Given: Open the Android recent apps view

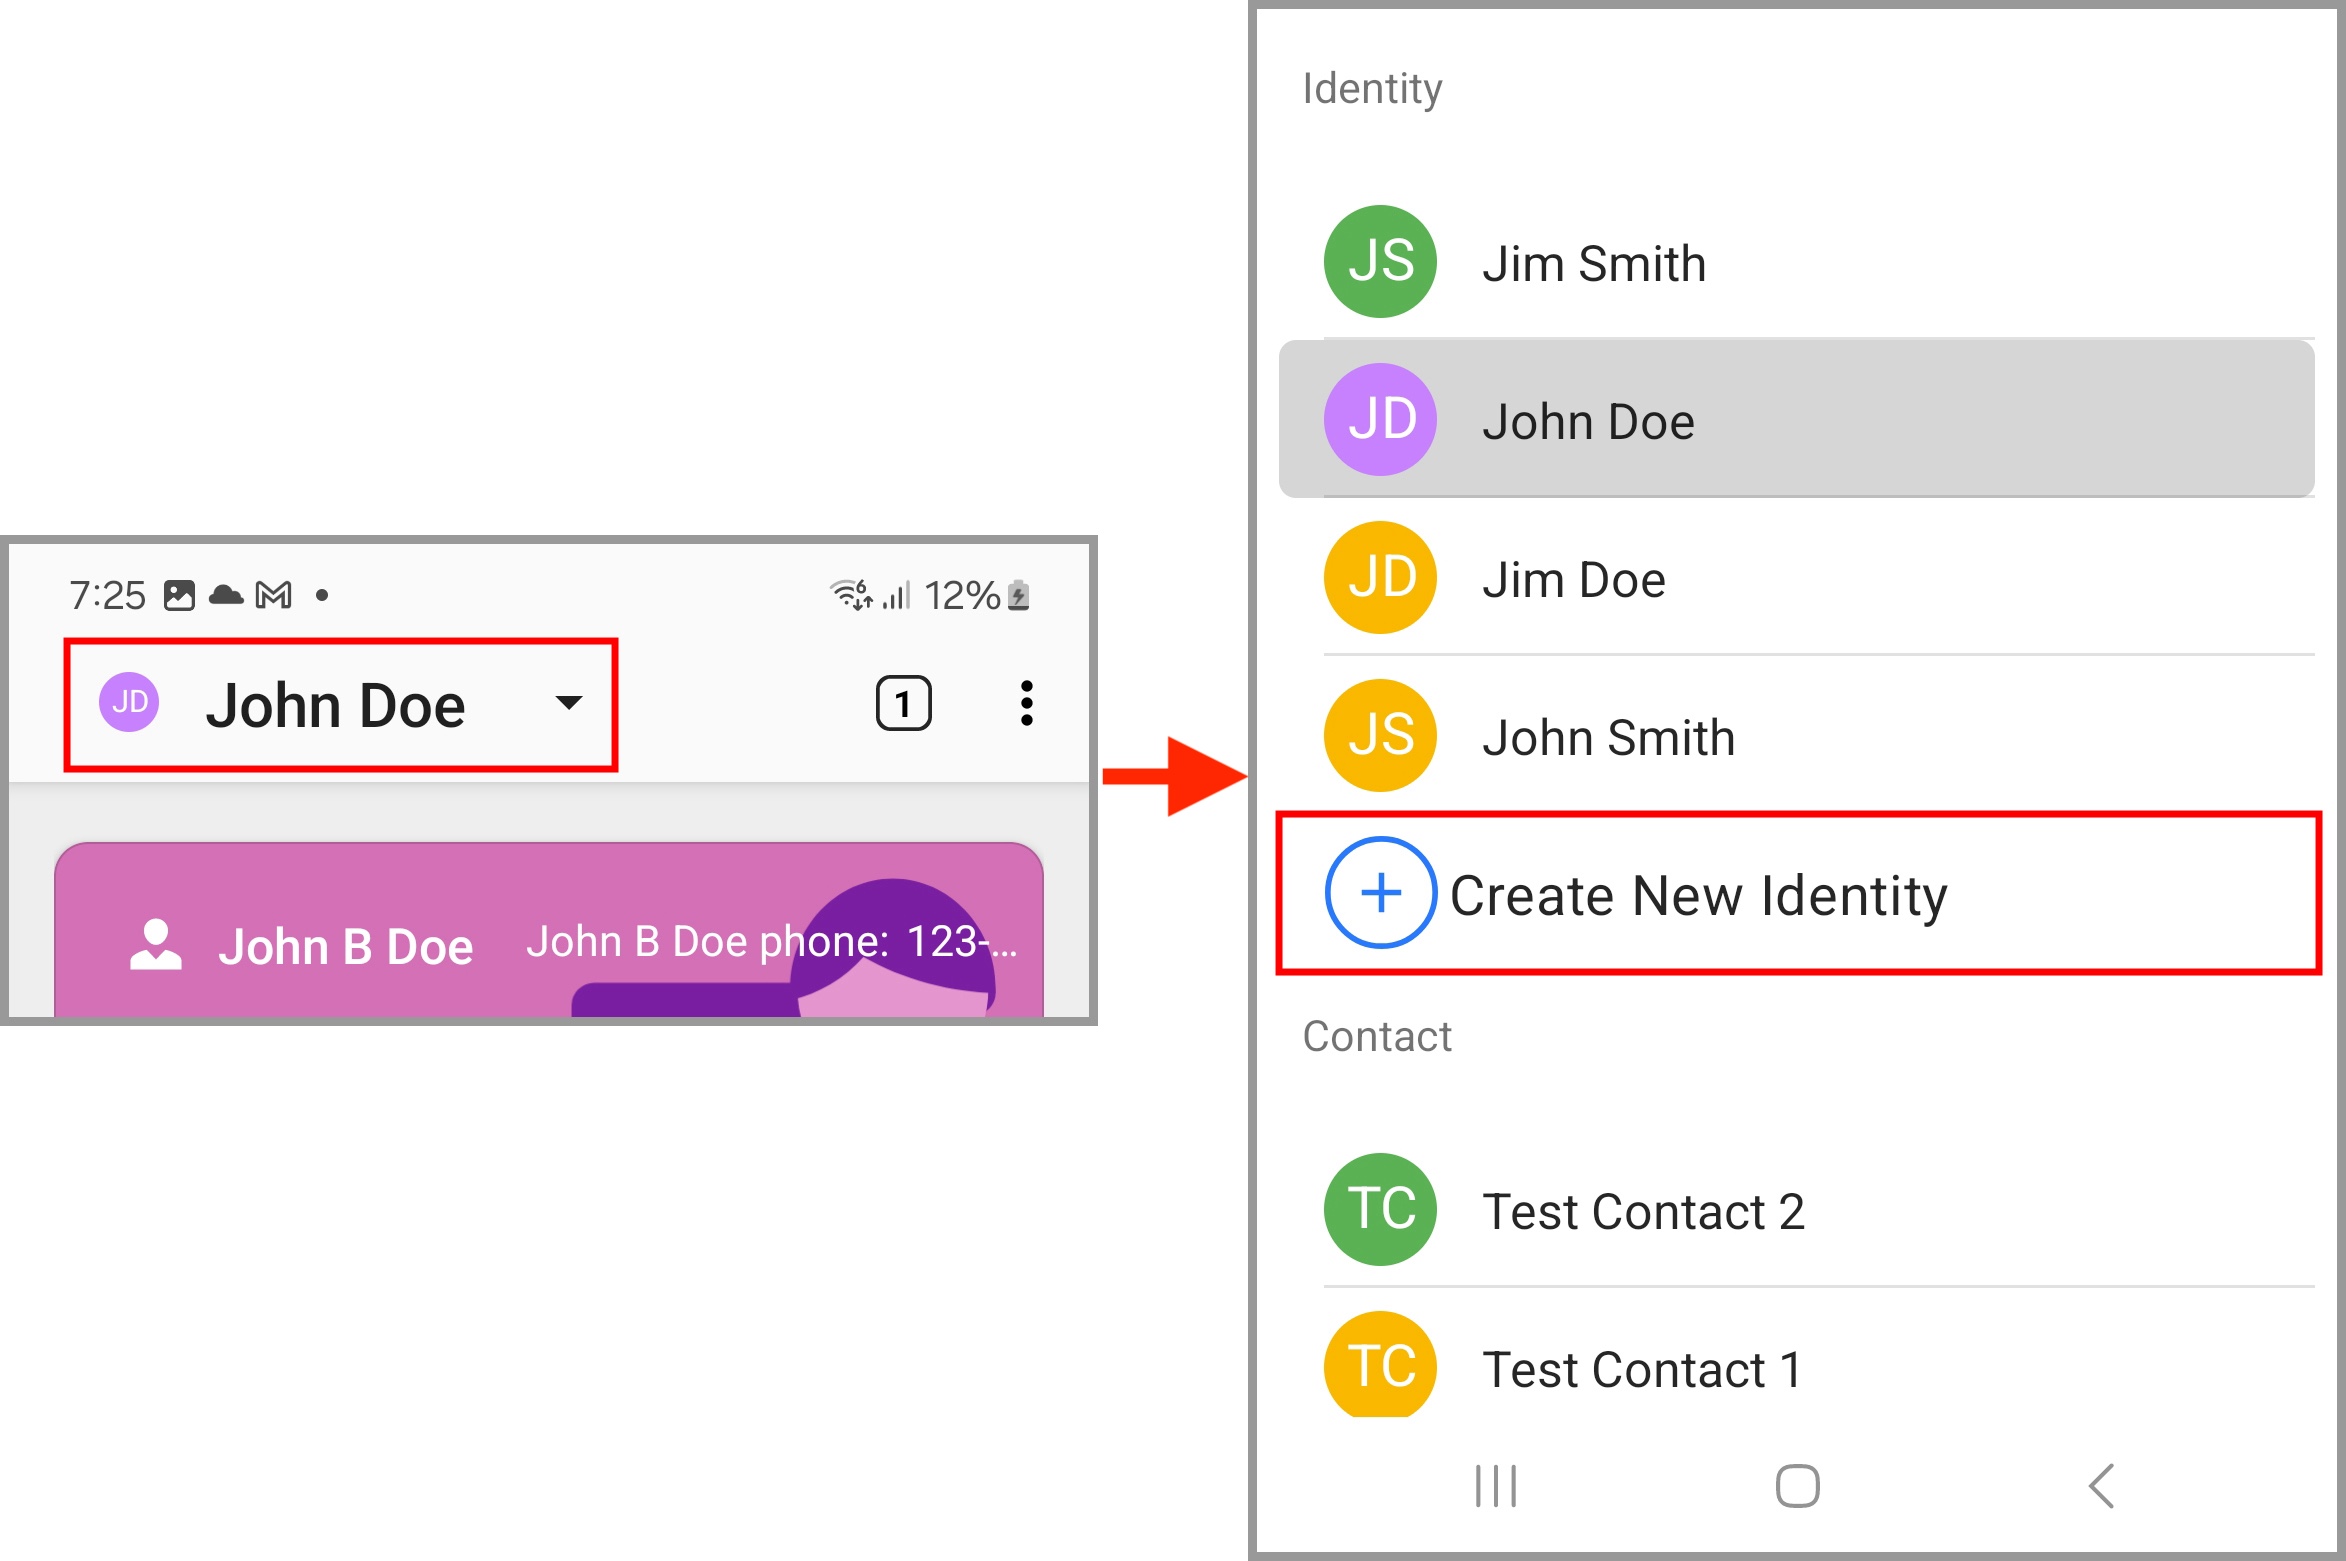Looking at the screenshot, I should (x=1494, y=1486).
